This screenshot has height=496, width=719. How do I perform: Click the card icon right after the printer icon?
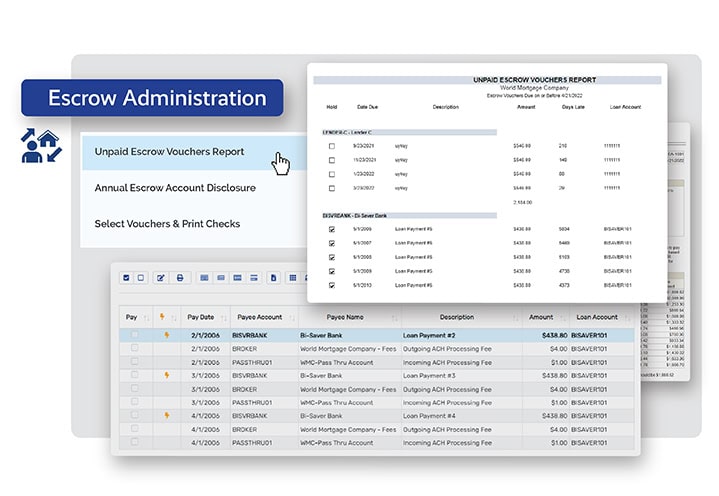click(x=205, y=278)
